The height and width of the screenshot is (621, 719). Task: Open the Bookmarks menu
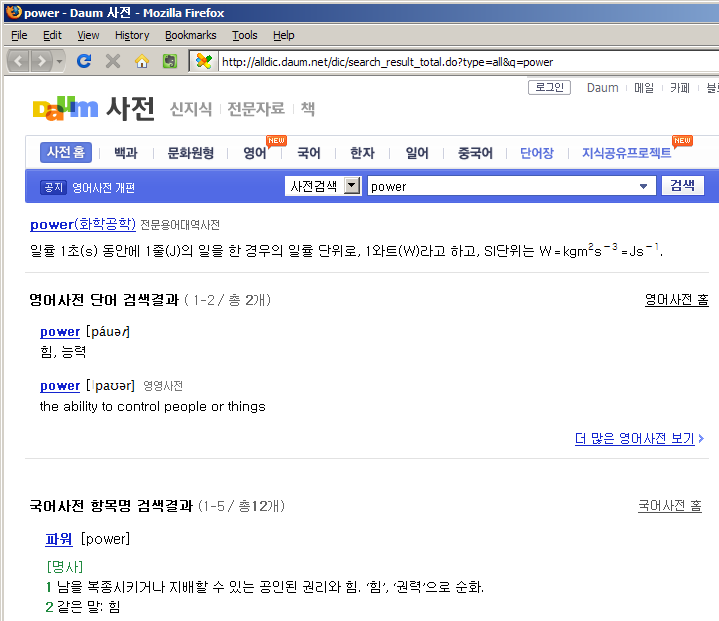tap(190, 35)
